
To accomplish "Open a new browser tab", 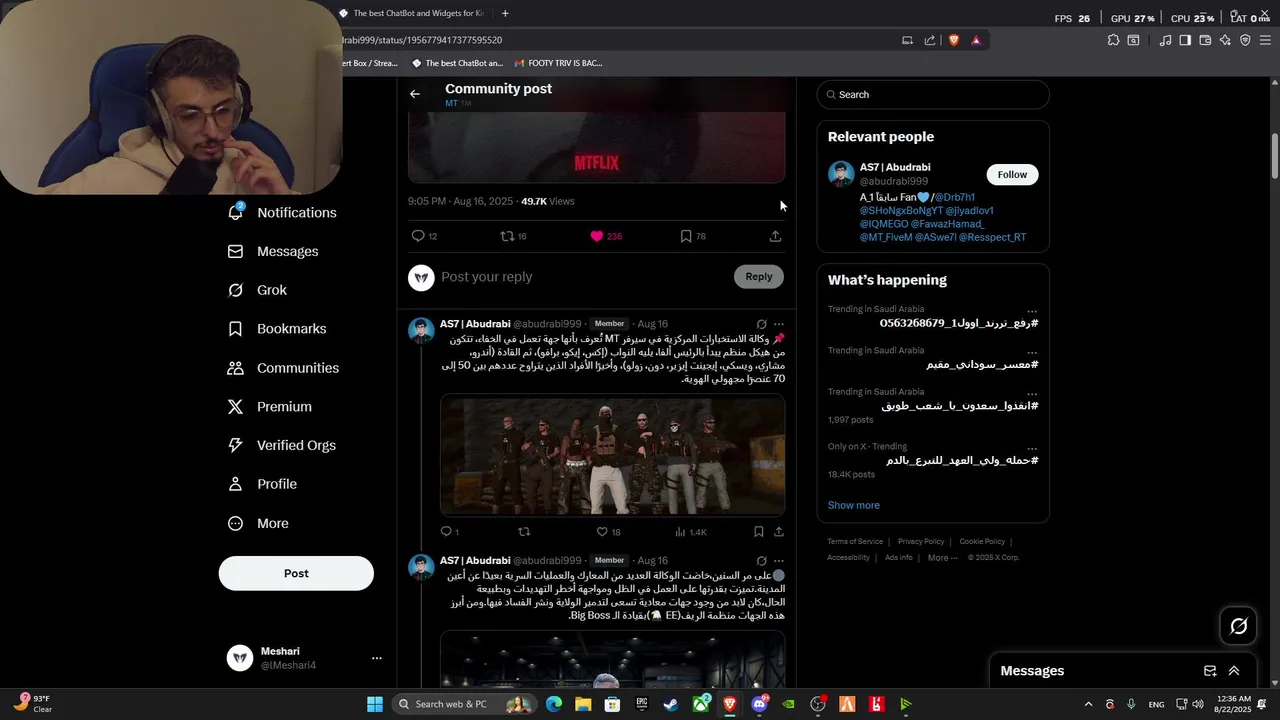I will pos(505,13).
